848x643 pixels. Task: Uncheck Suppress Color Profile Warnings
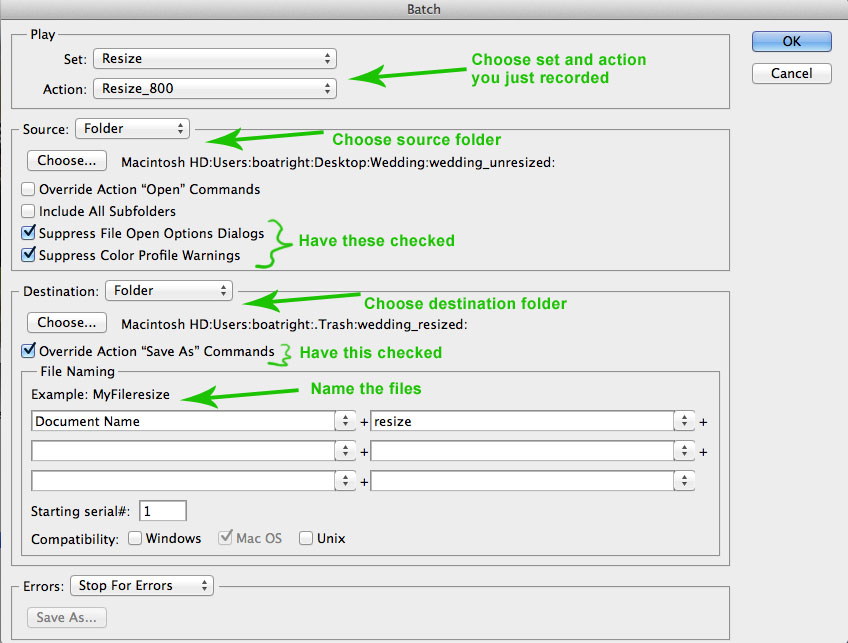click(28, 255)
